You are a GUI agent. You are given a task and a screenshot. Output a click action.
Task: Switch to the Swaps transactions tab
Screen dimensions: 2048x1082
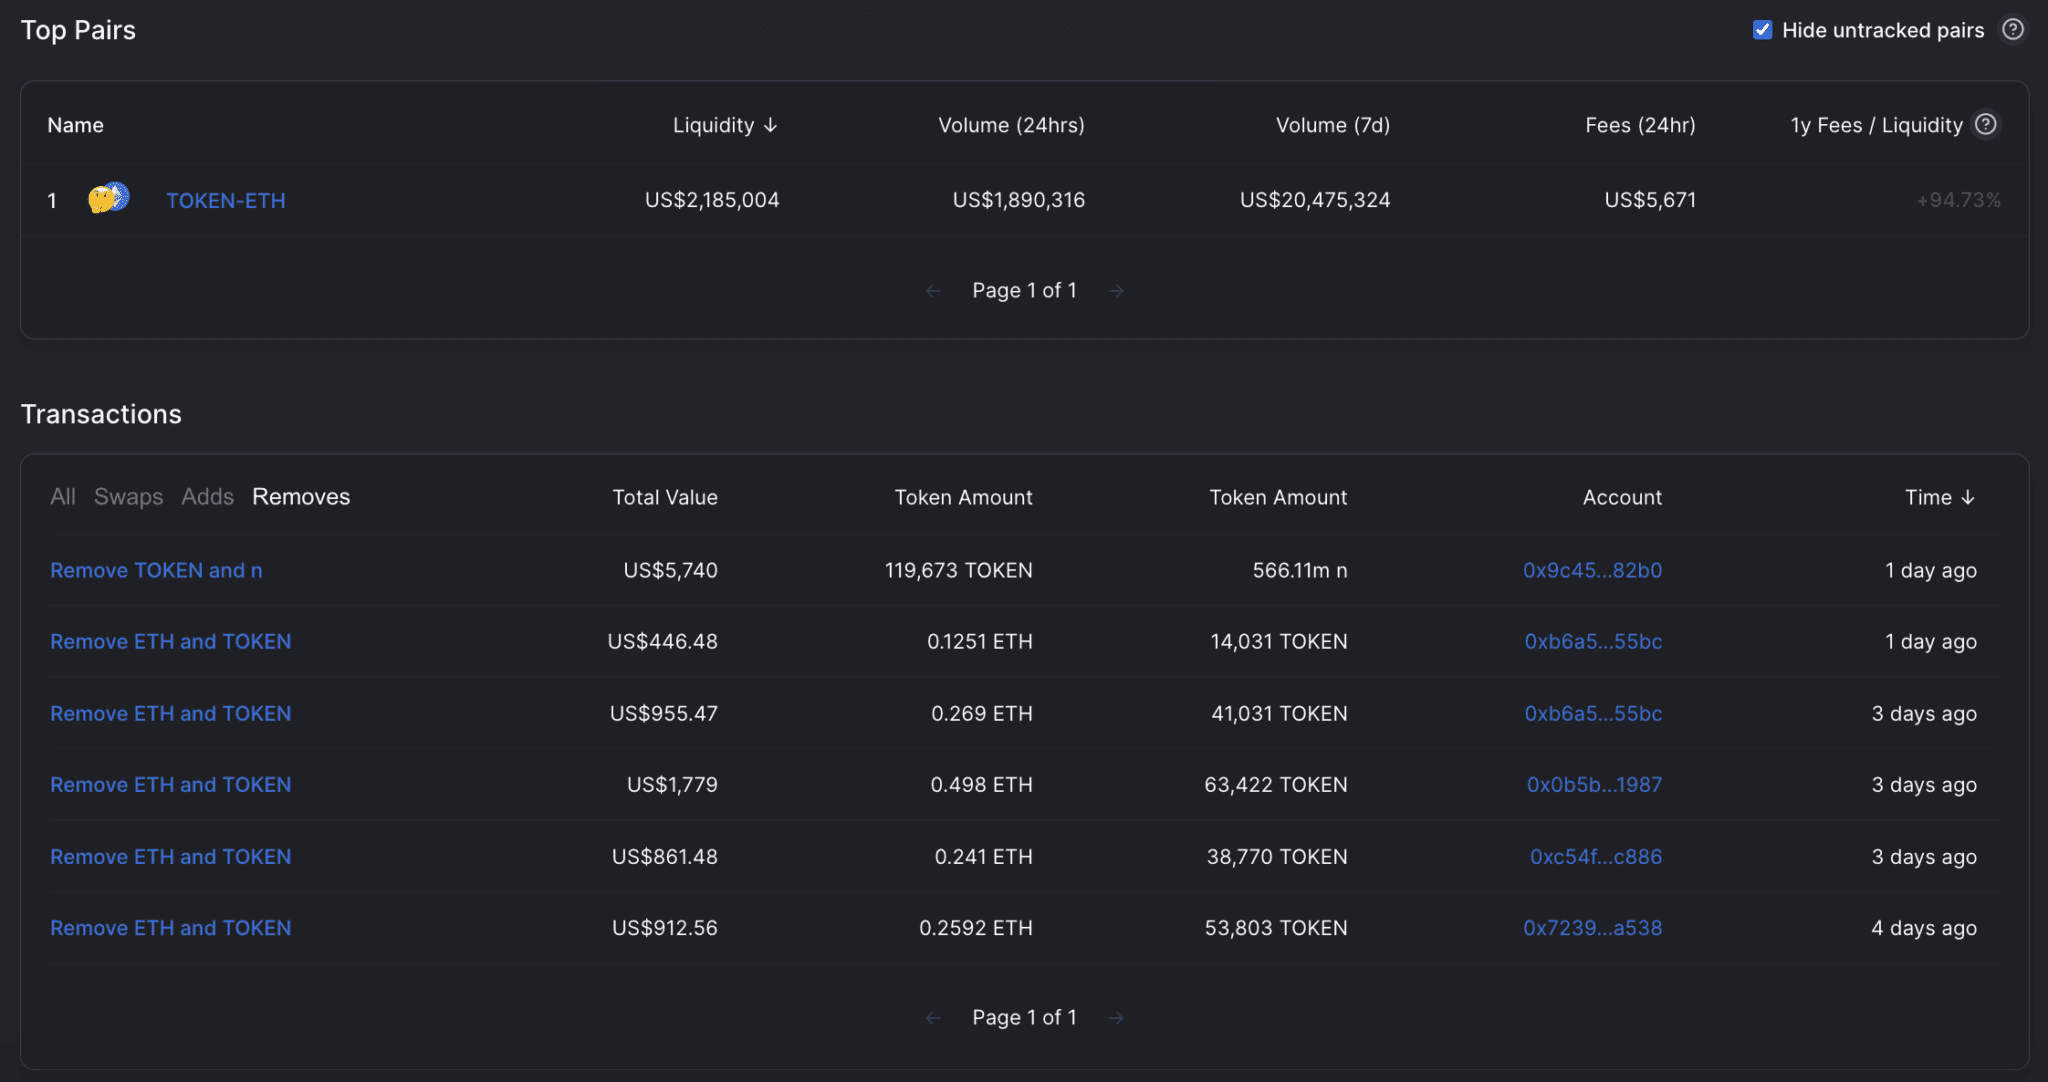[128, 497]
